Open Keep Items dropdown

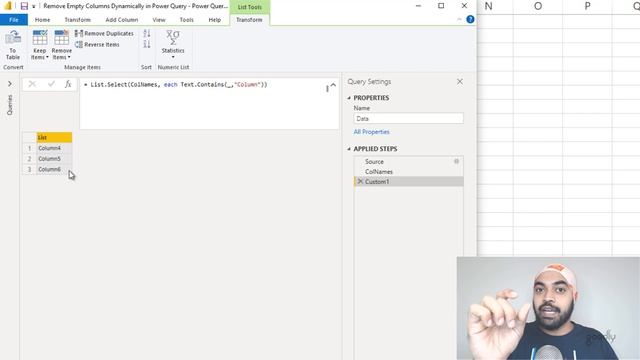pos(40,45)
